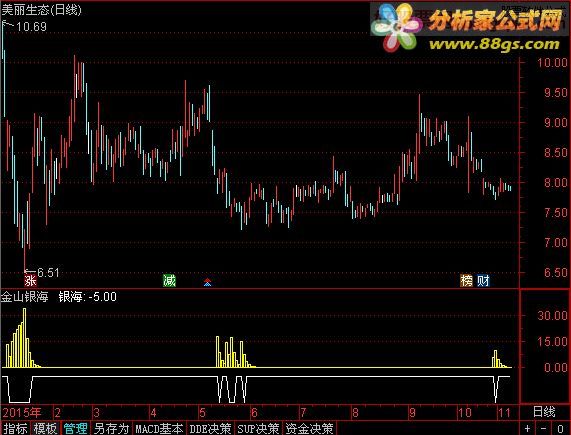Click the minus zoom-out button

coord(543,428)
